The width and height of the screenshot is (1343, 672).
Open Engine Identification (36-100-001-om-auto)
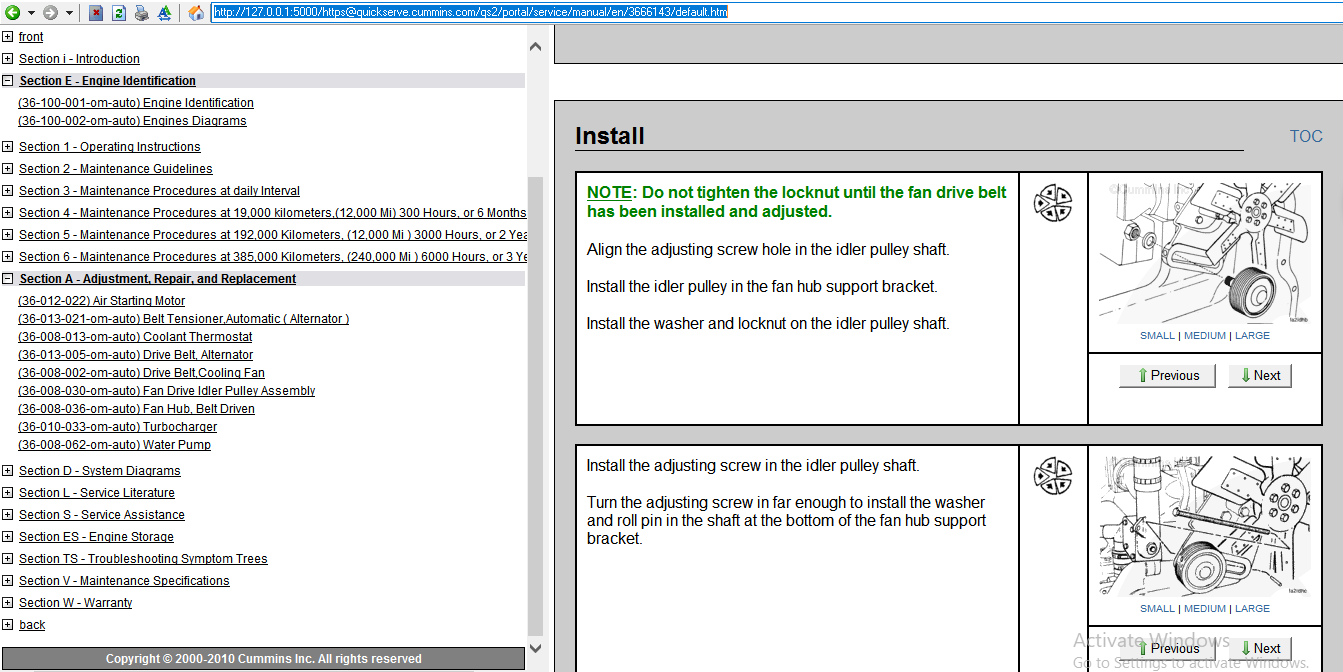(136, 103)
